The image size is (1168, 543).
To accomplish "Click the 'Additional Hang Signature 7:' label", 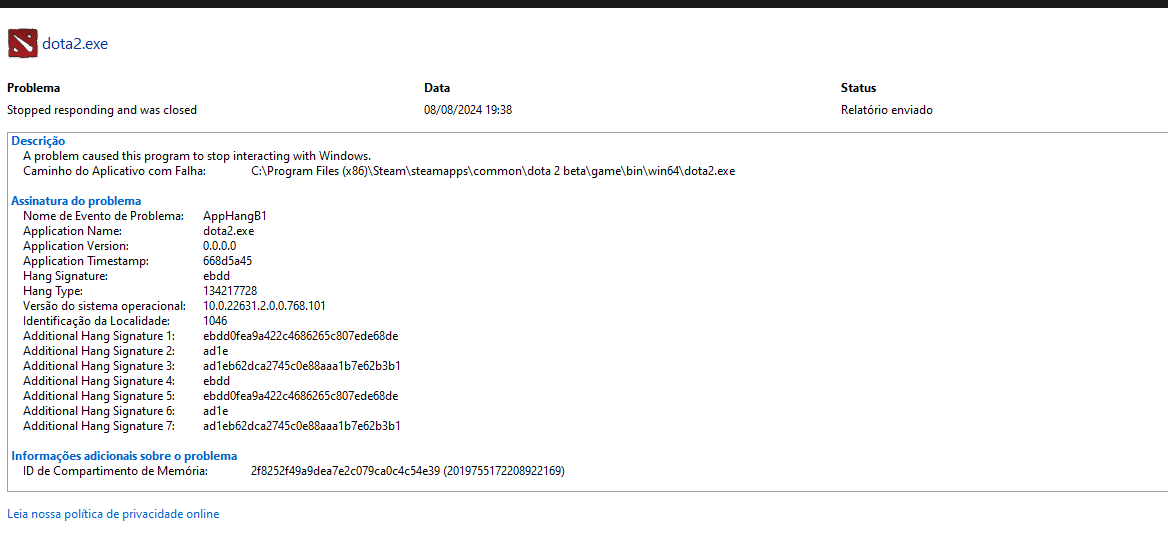I will 99,426.
